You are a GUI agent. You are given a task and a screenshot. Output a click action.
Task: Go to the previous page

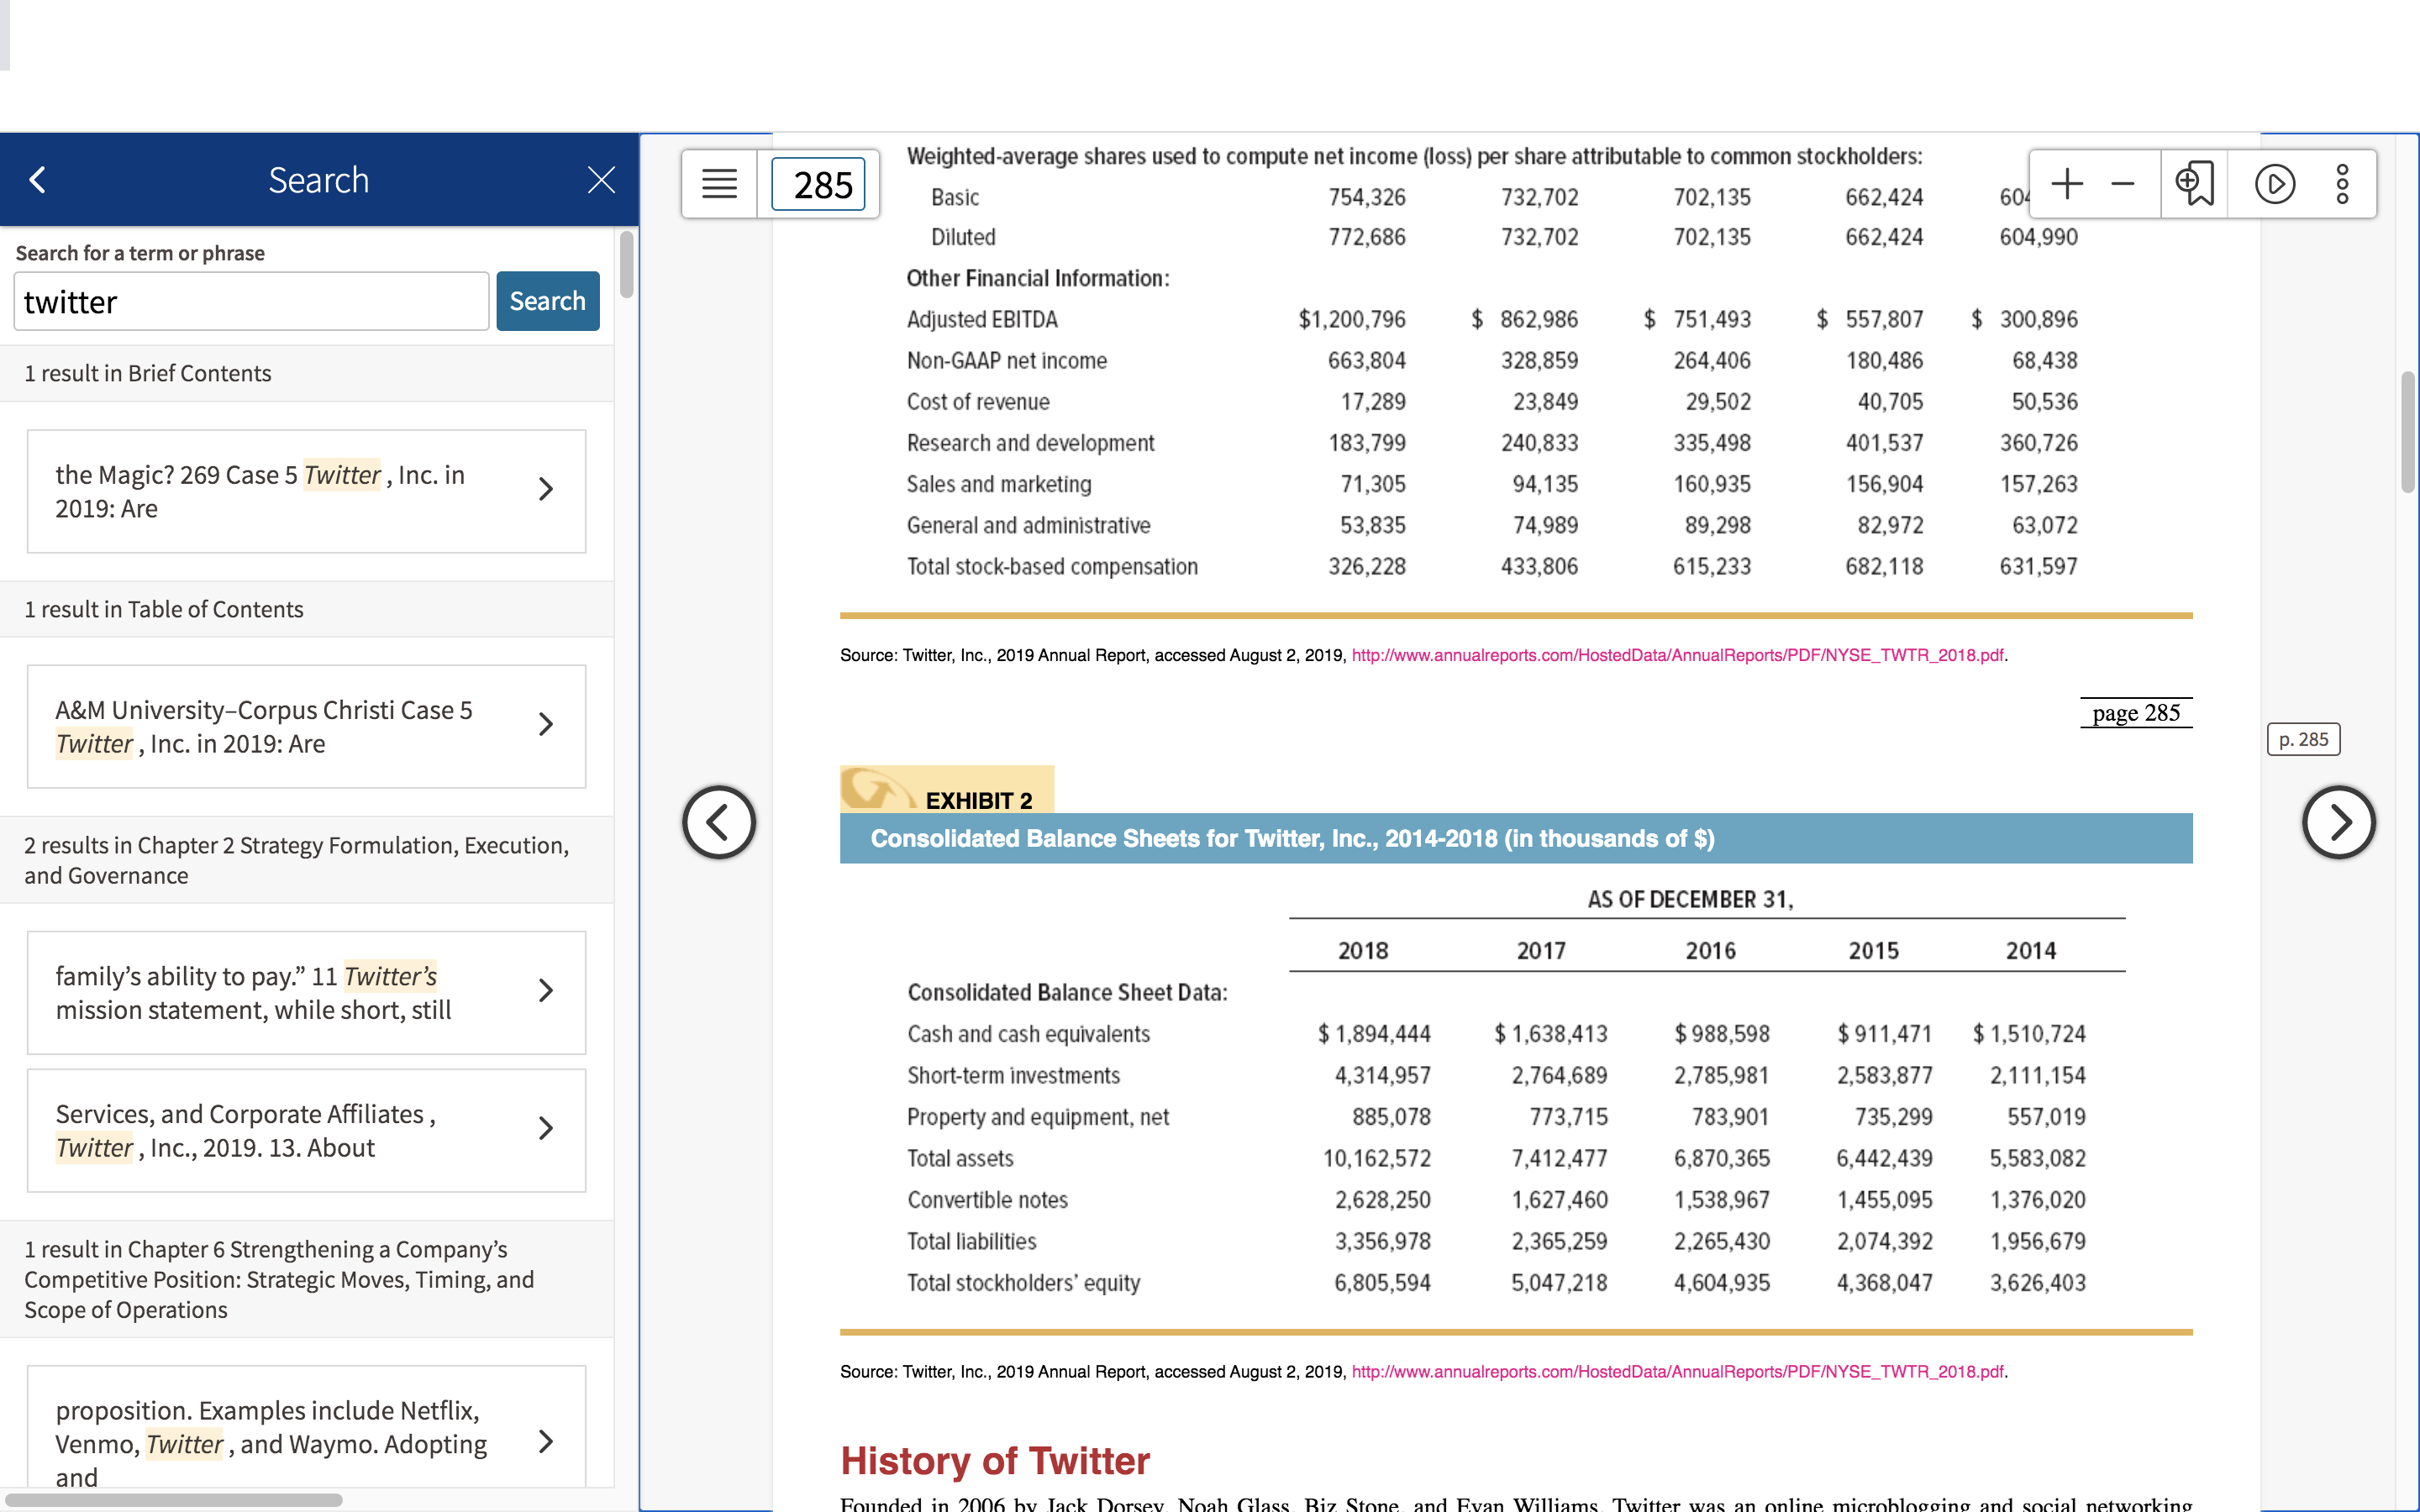pos(719,822)
